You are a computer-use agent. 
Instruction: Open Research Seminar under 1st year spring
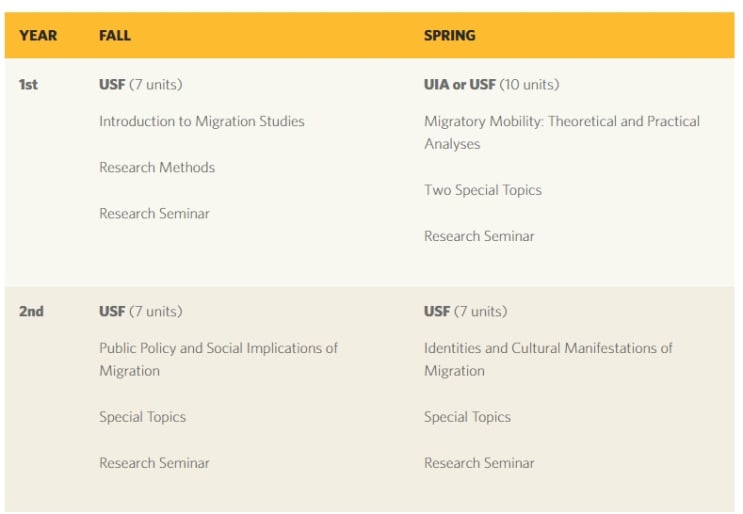click(479, 236)
